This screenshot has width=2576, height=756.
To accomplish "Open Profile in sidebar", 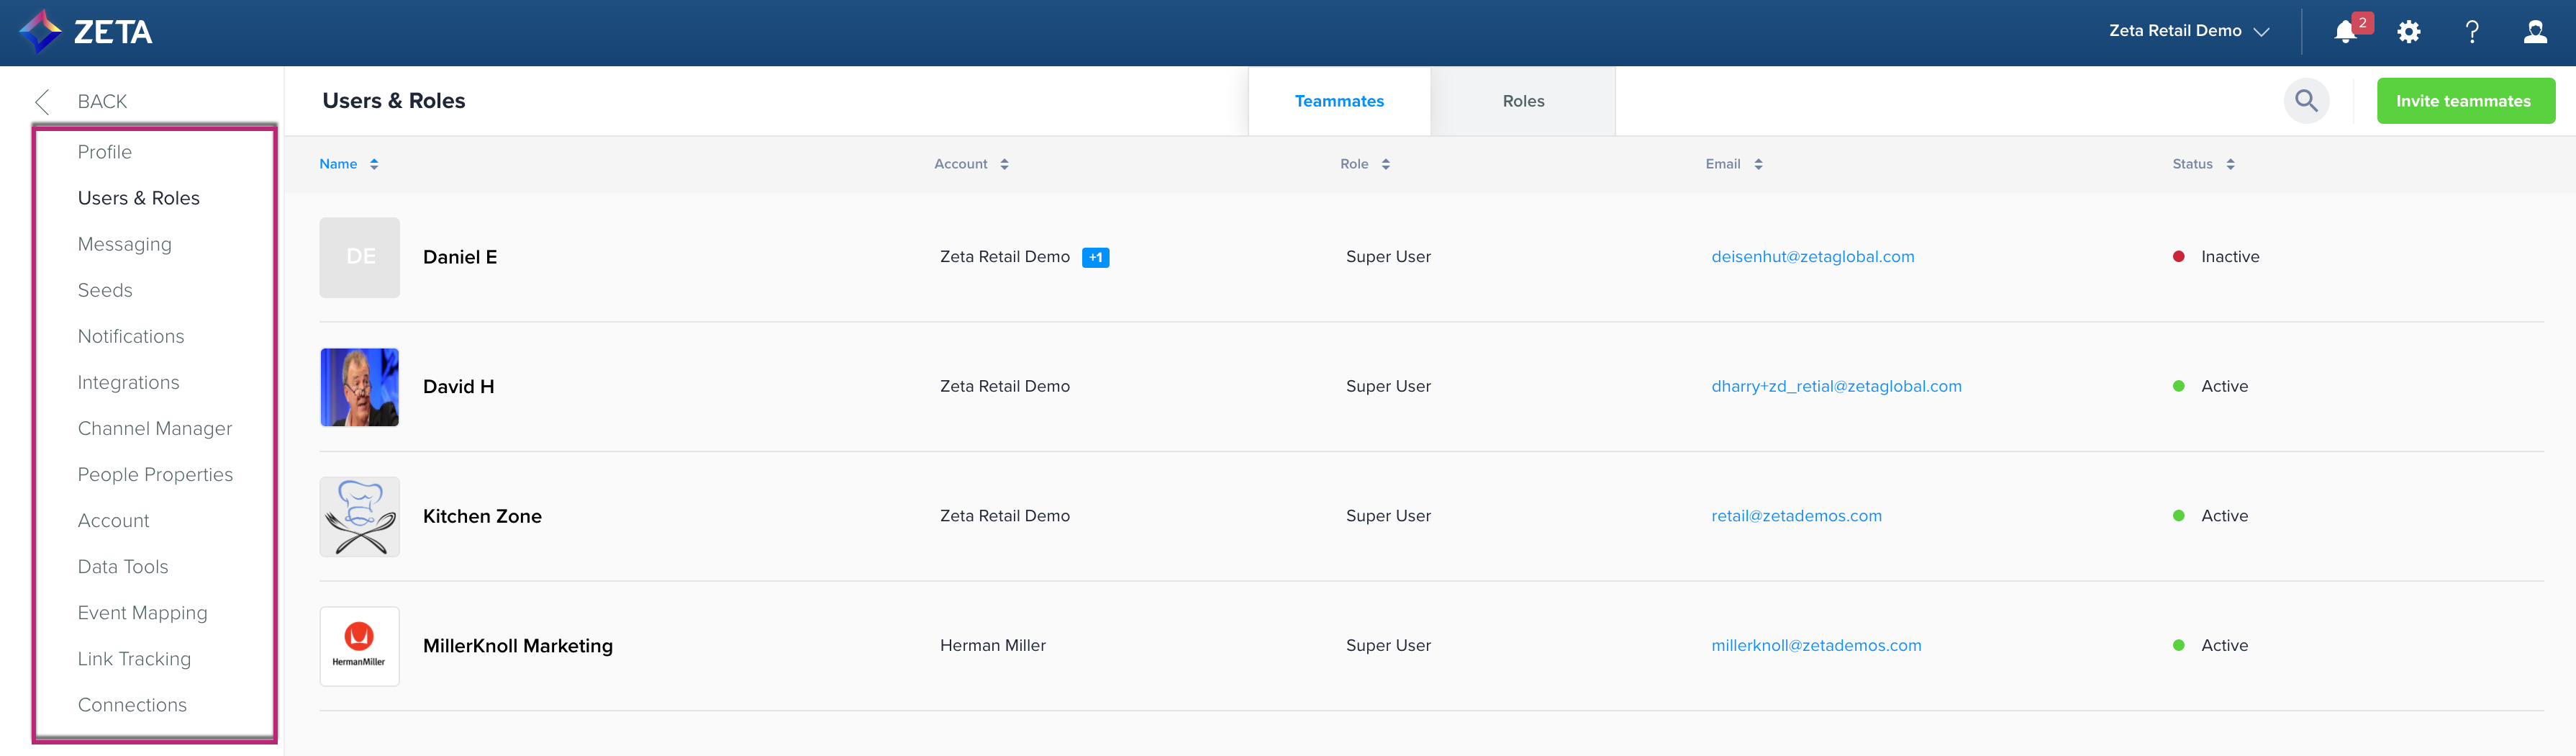I will pyautogui.click(x=105, y=152).
